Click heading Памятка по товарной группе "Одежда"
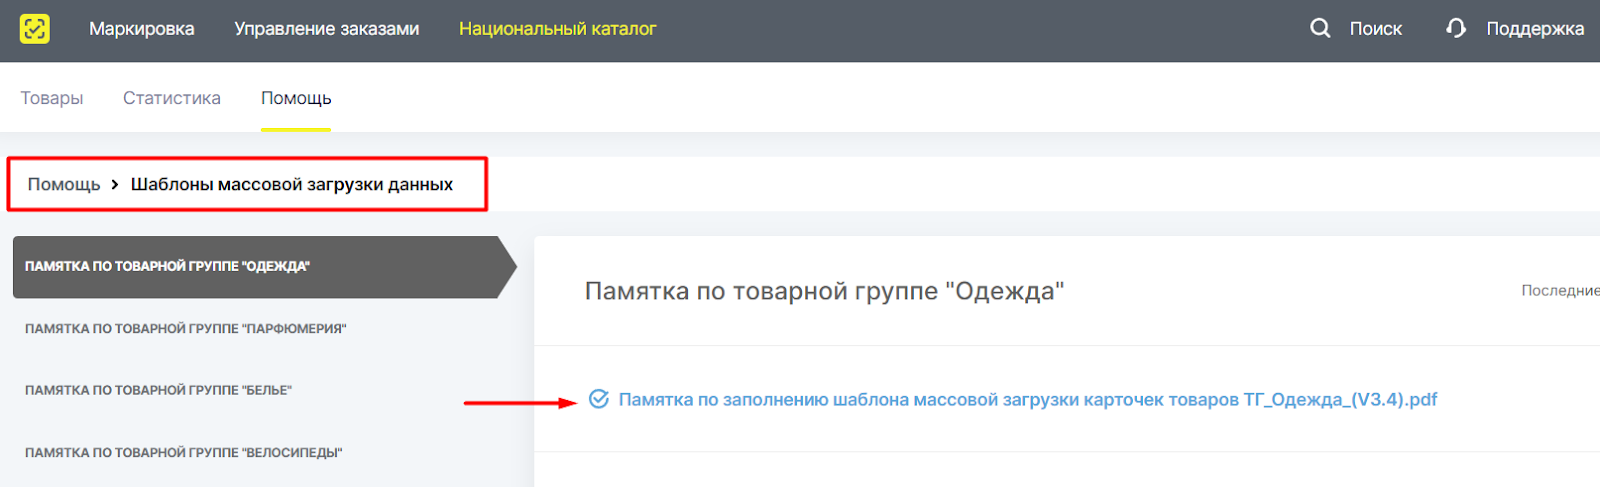 click(x=825, y=291)
